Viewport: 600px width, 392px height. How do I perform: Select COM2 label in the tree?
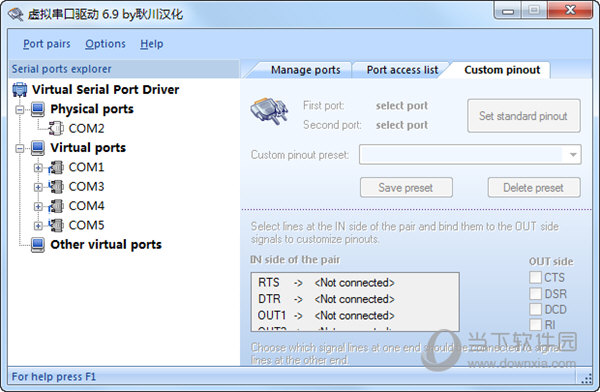(x=86, y=128)
